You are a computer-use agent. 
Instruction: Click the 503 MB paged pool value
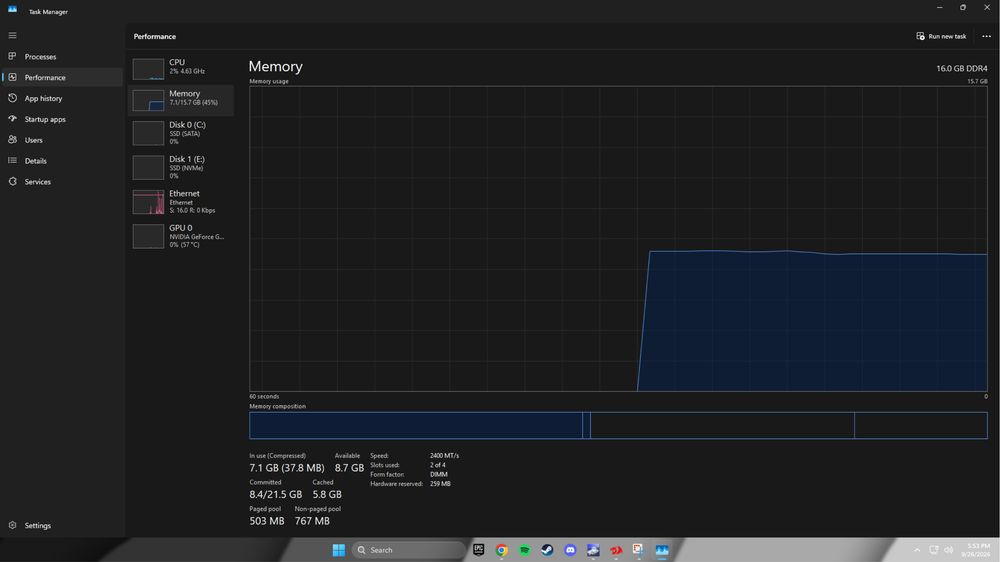pos(267,521)
